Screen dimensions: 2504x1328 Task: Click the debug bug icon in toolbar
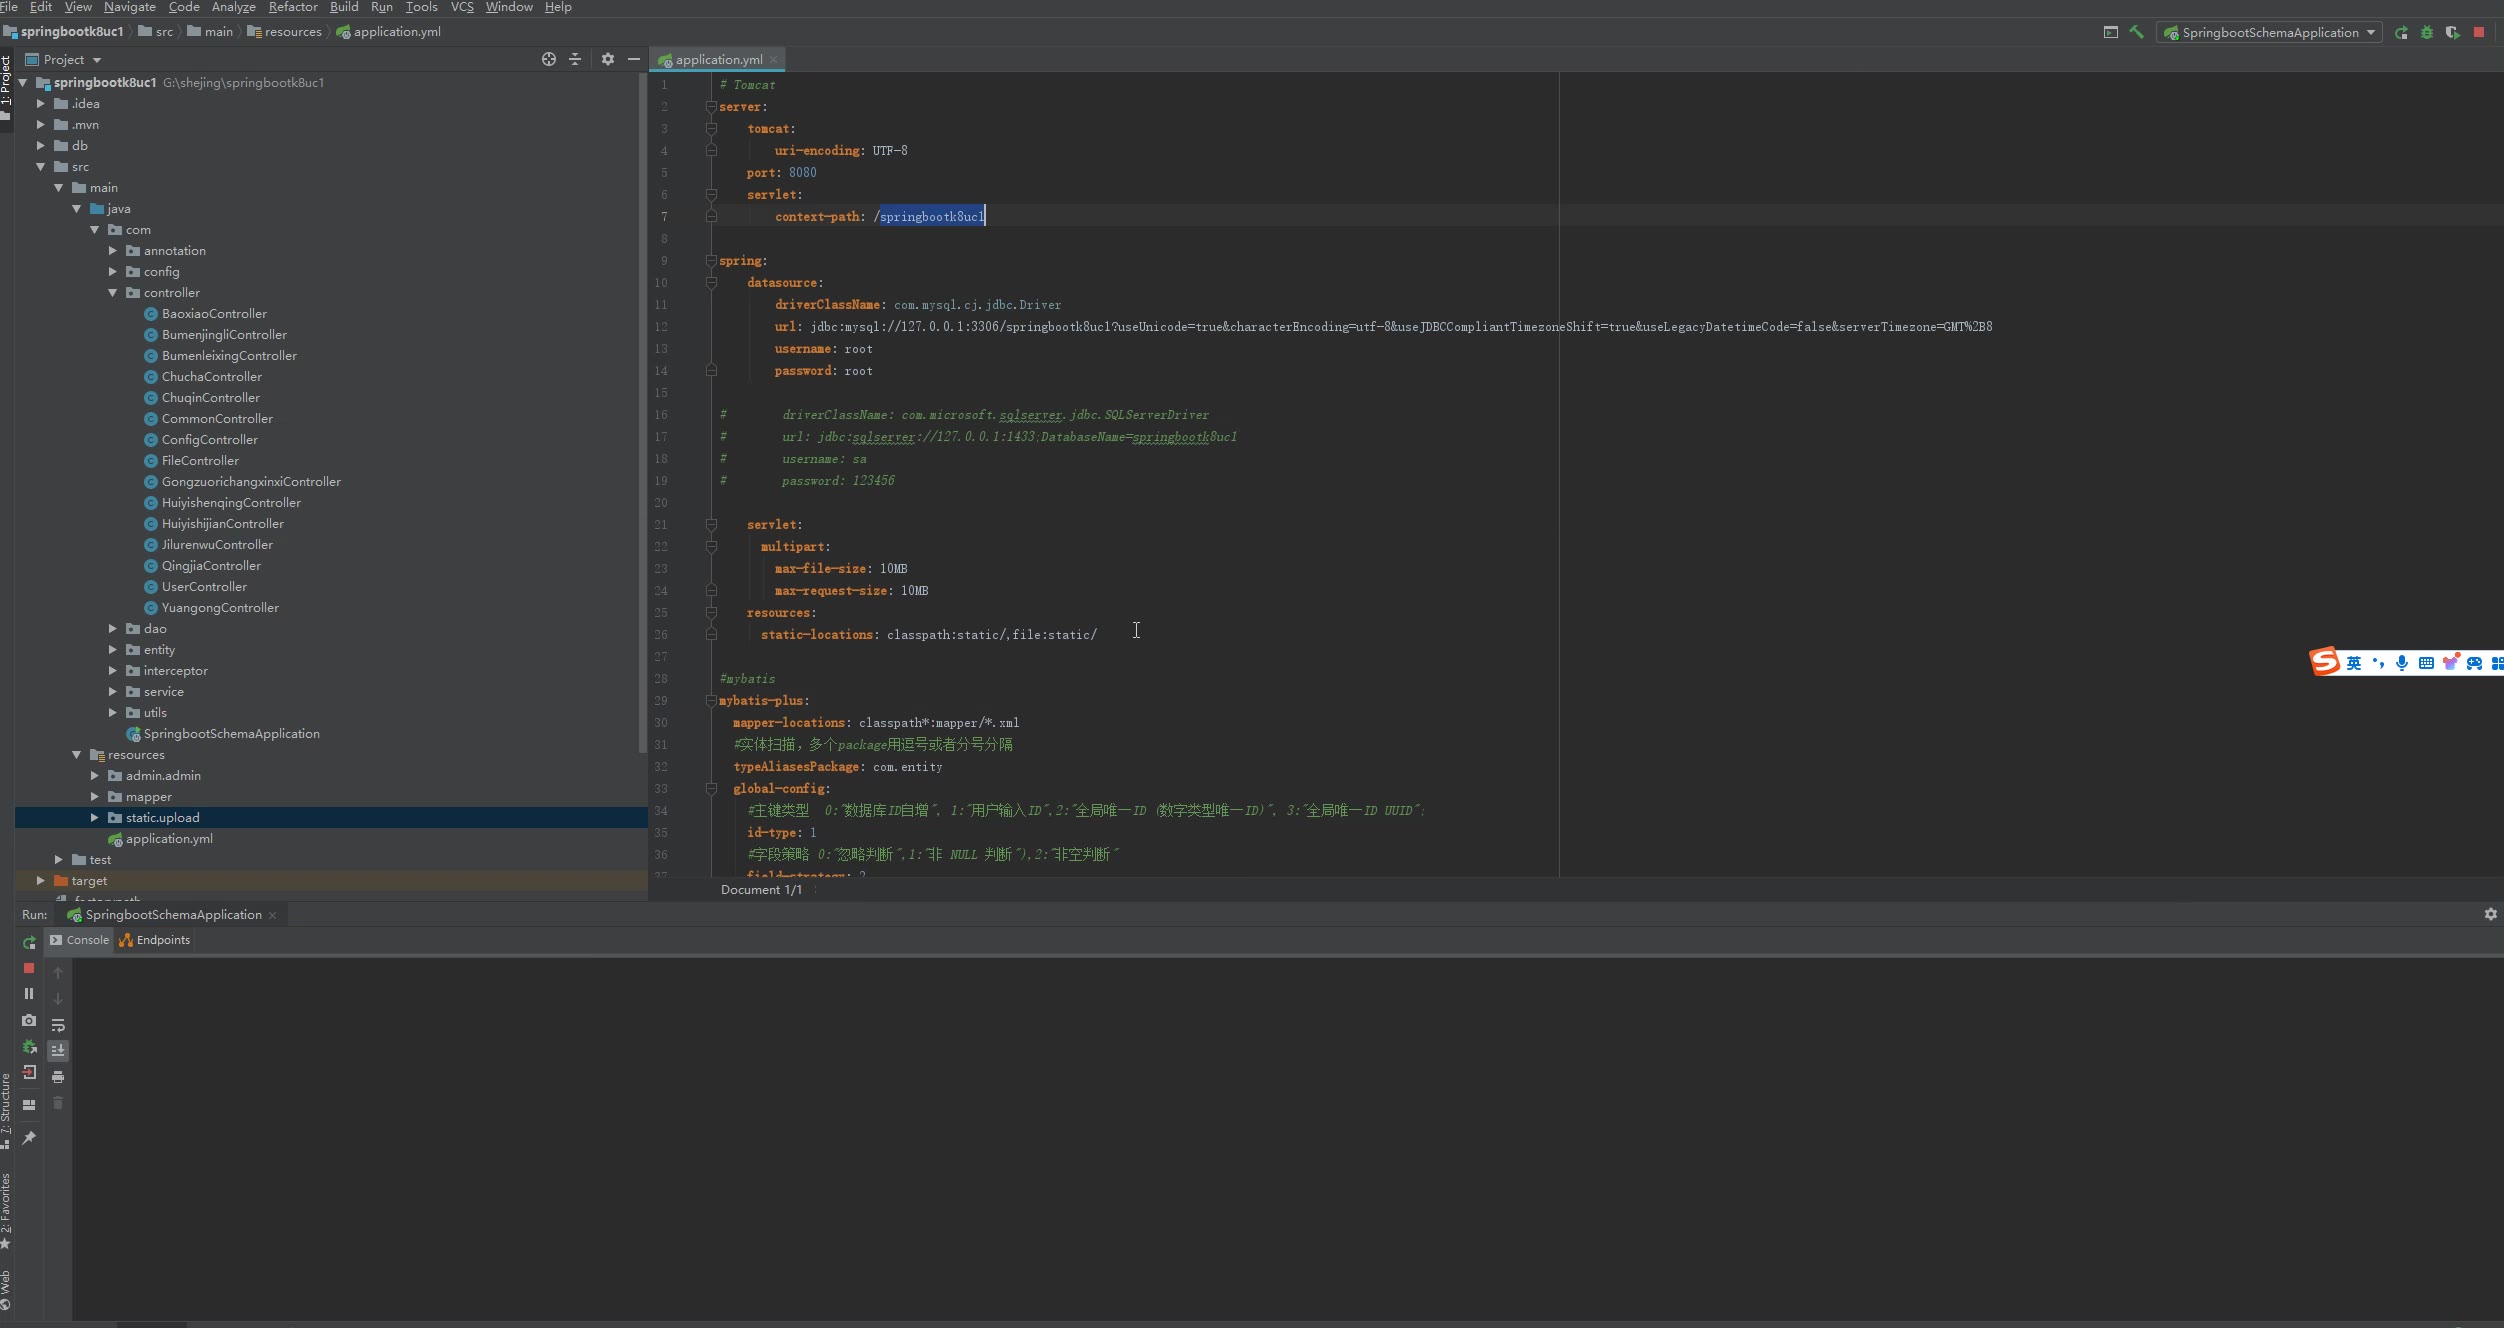2427,32
